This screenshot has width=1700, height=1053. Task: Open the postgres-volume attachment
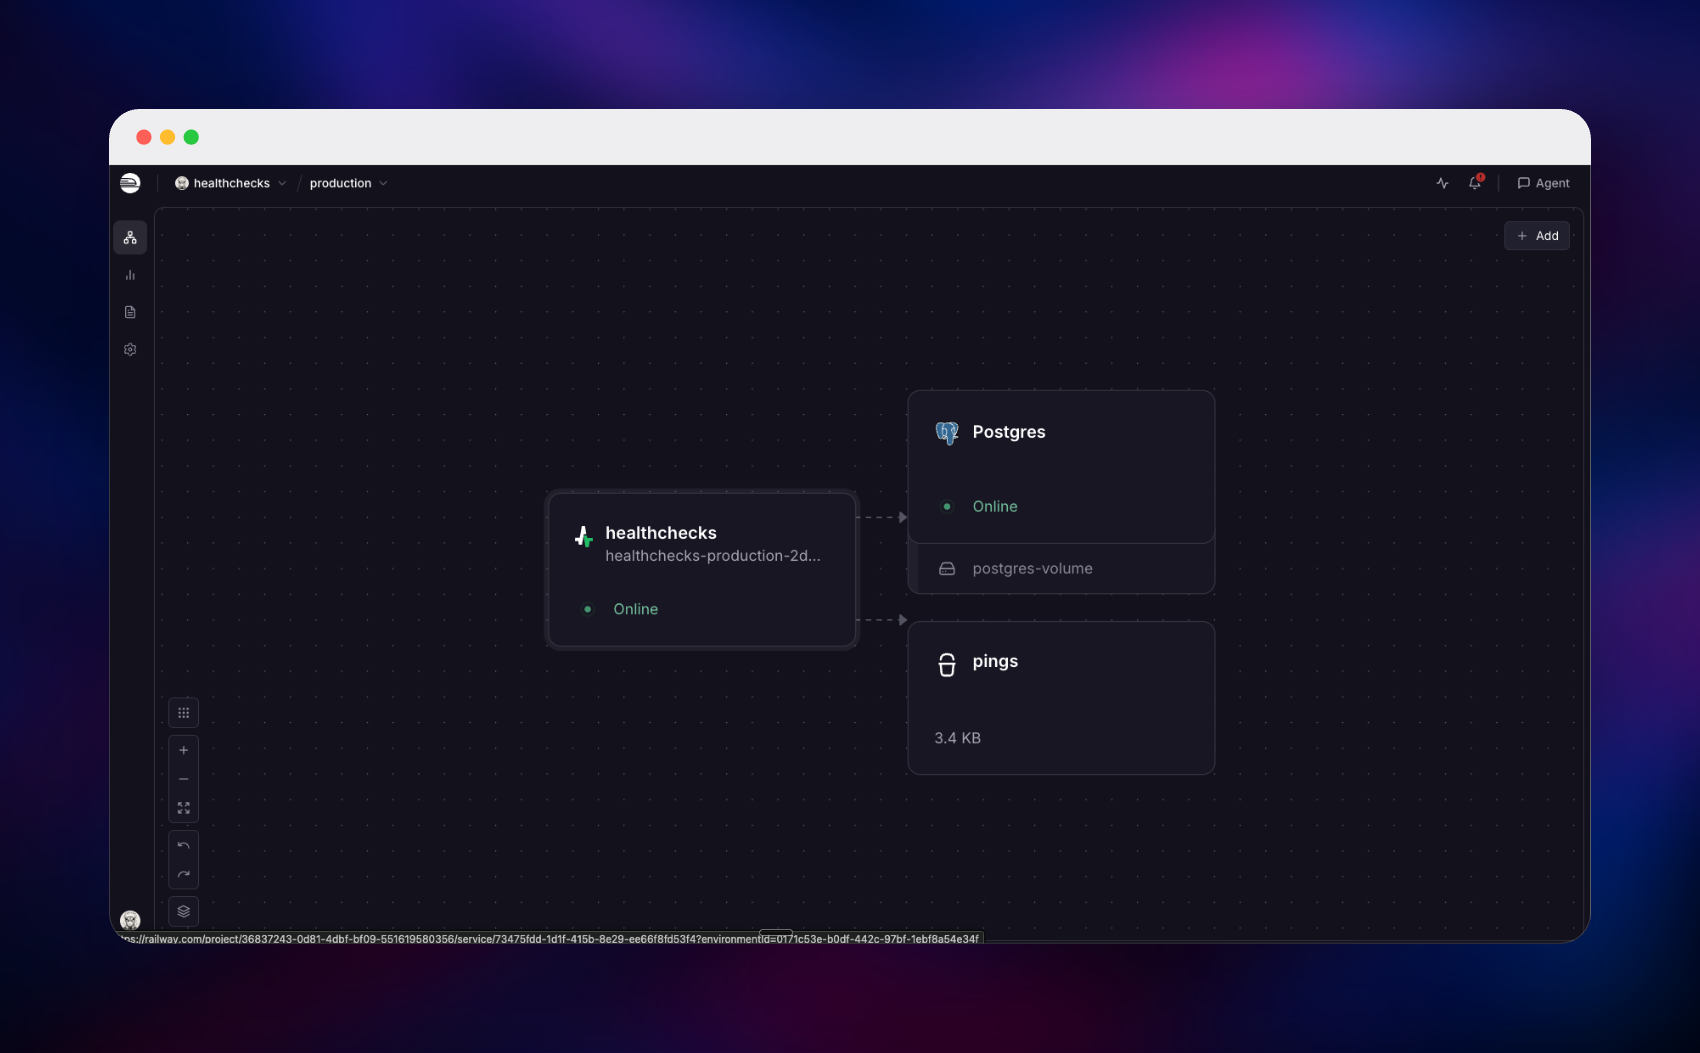[x=1062, y=569]
